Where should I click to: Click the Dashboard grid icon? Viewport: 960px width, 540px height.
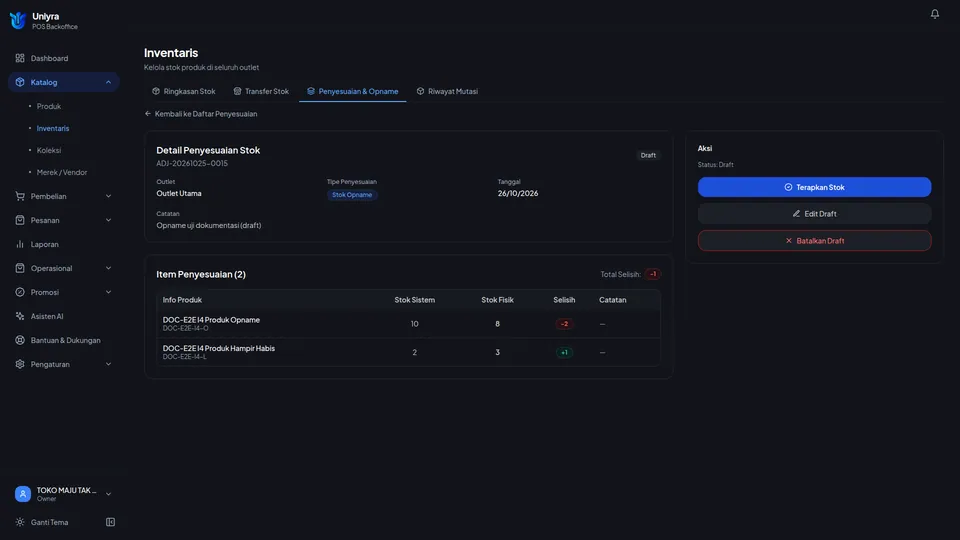point(20,58)
